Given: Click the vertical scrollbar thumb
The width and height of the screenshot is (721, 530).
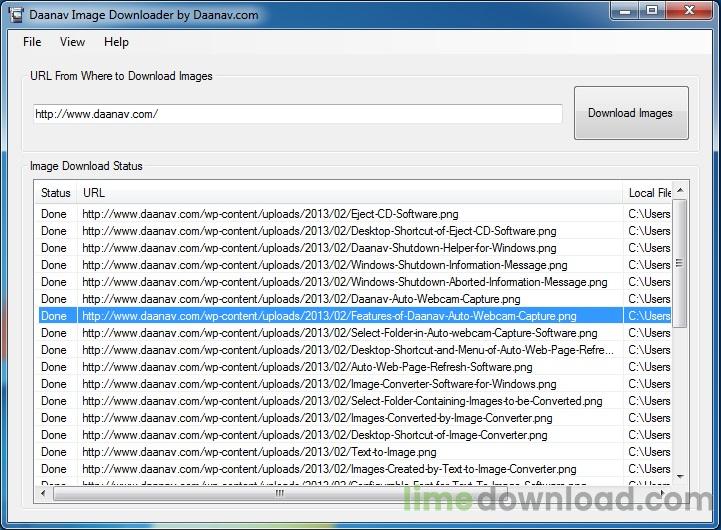Looking at the screenshot, I should pos(680,263).
